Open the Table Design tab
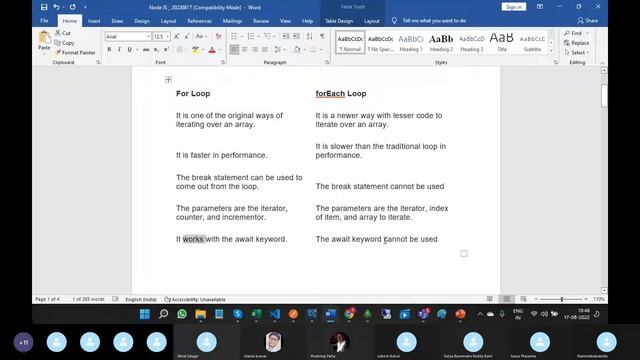This screenshot has width=640, height=360. tap(339, 21)
